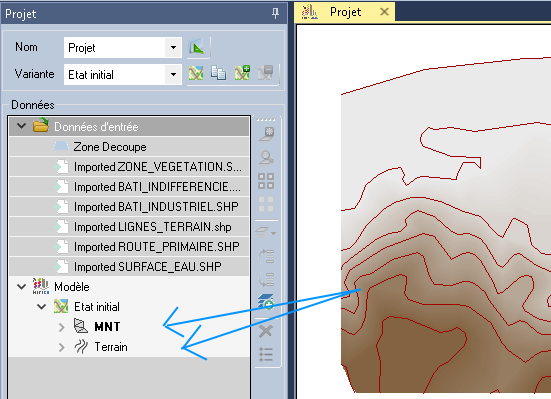Select the Données d'entrée folder row
Screen dimensions: 551x399
[x=129, y=127]
